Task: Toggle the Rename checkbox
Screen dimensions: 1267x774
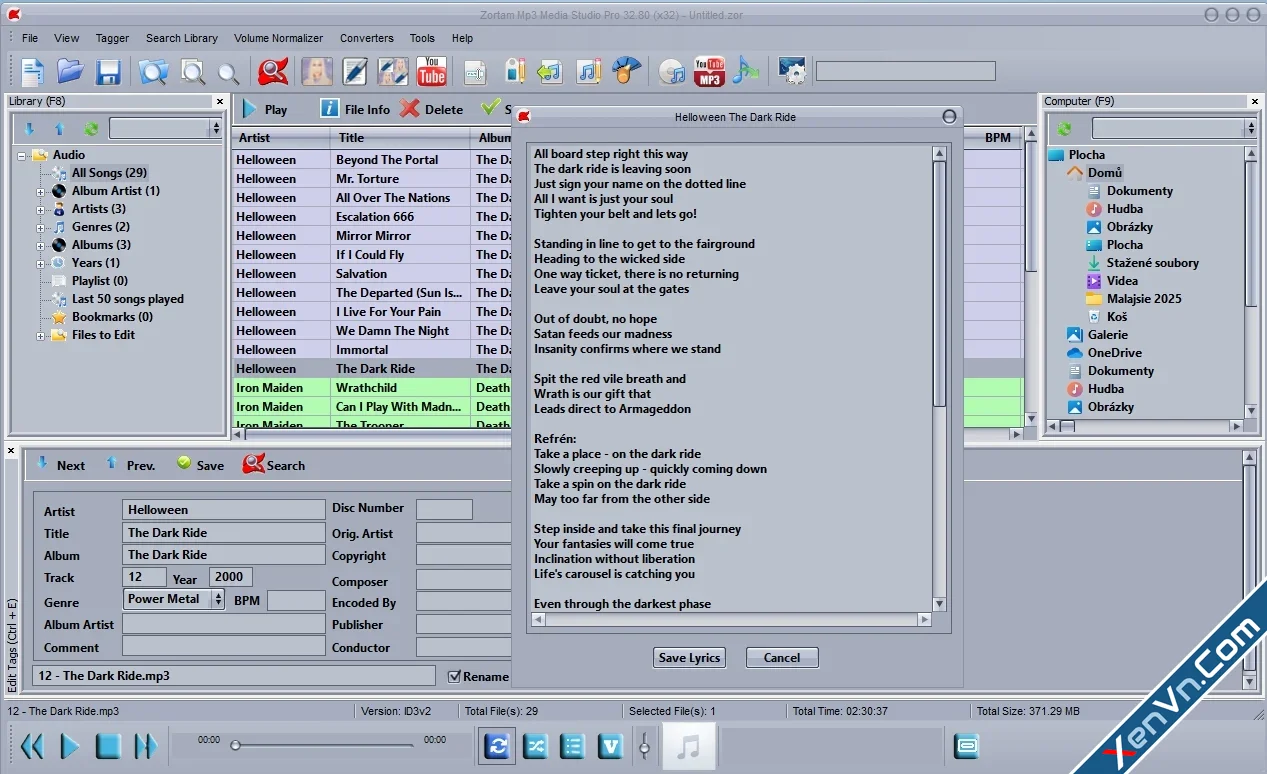Action: point(454,676)
